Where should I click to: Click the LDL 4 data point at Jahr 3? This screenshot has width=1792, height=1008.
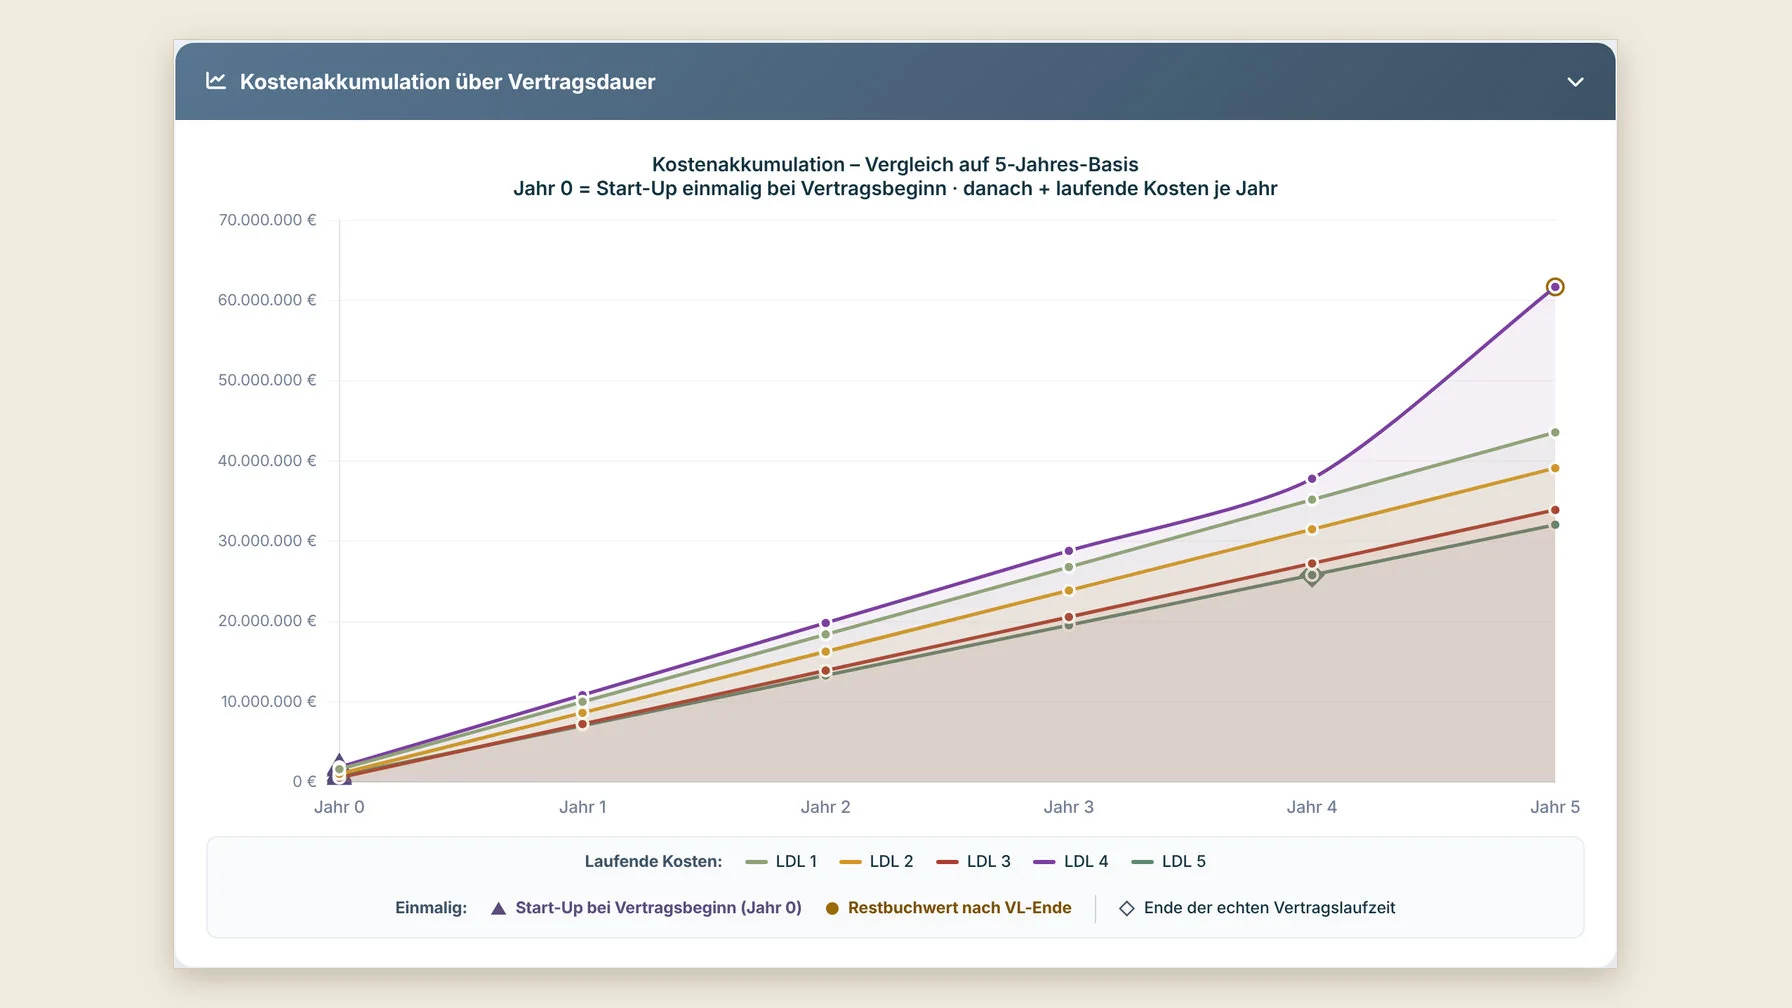click(1069, 551)
